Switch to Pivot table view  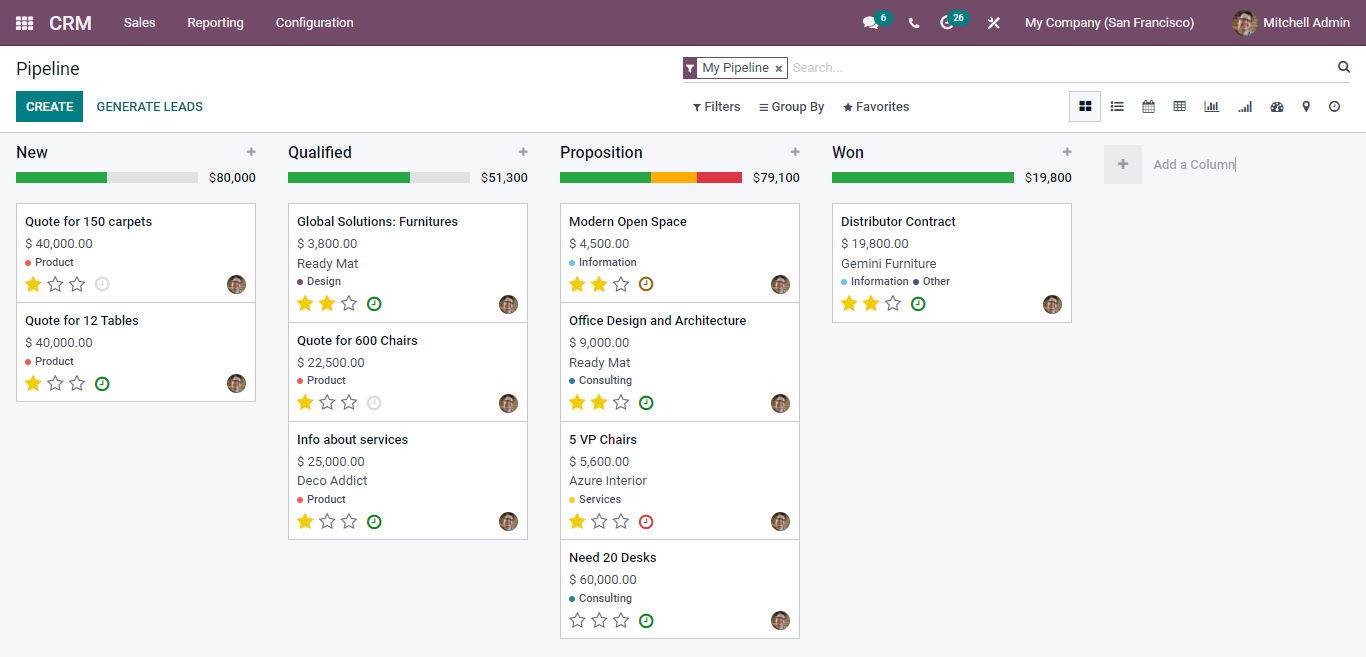tap(1180, 107)
